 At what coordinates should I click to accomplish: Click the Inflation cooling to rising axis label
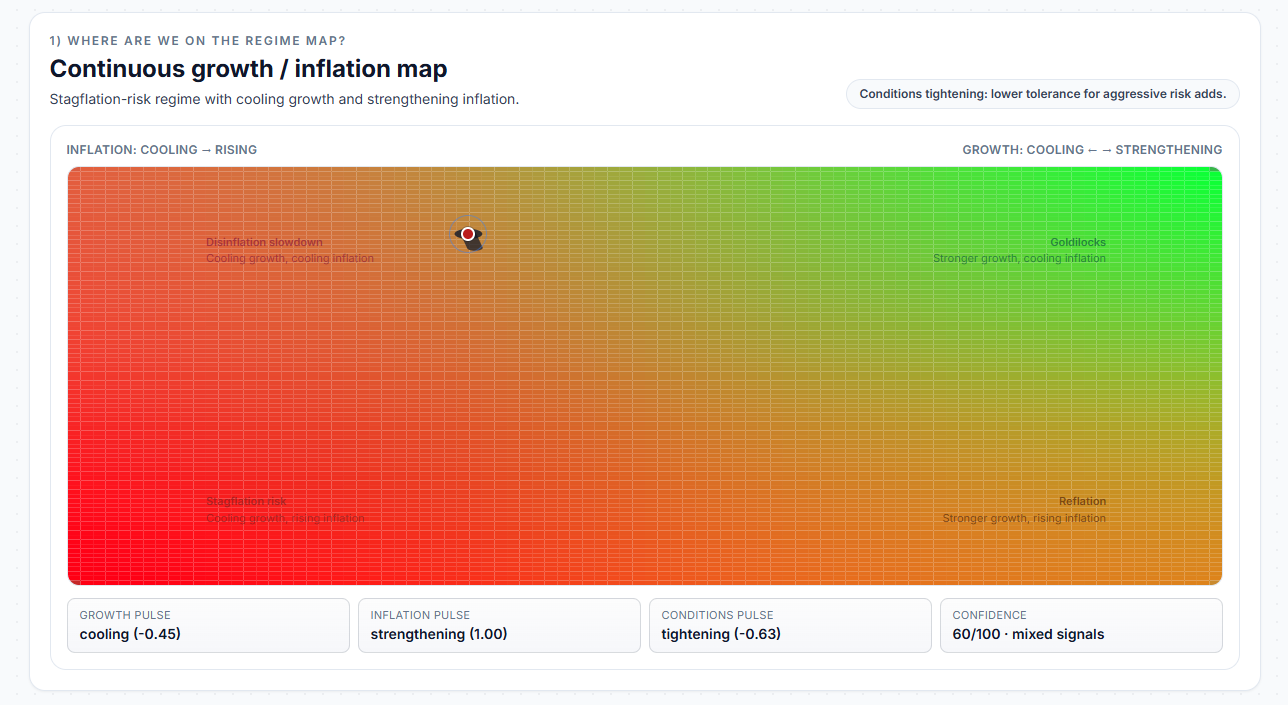pyautogui.click(x=162, y=150)
